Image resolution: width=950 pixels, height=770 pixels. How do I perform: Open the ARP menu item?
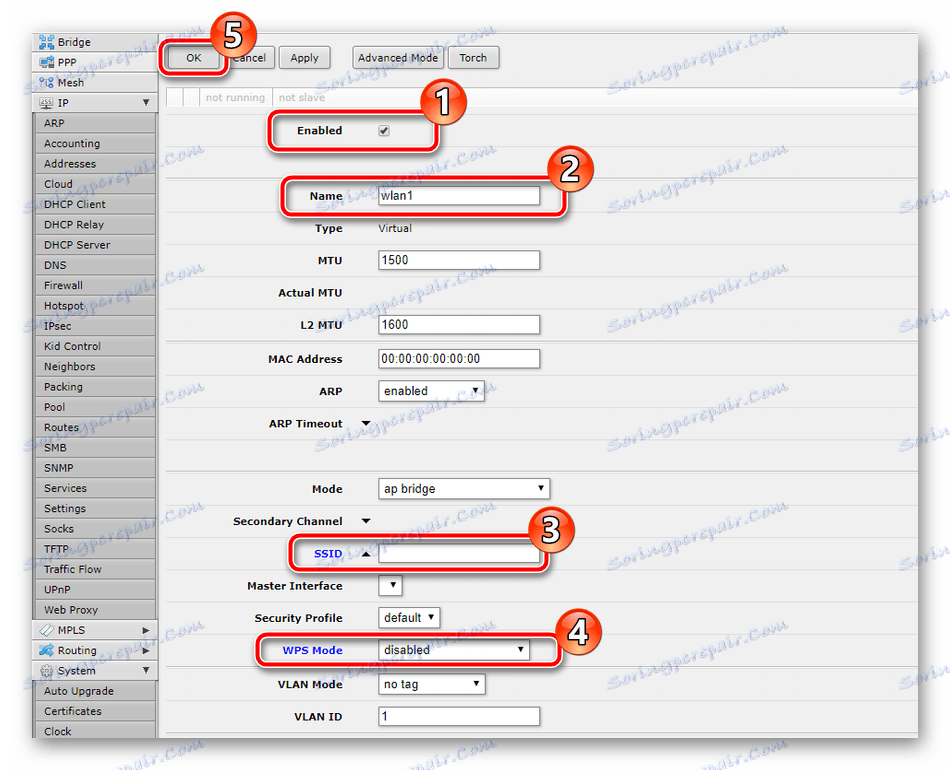coord(95,123)
